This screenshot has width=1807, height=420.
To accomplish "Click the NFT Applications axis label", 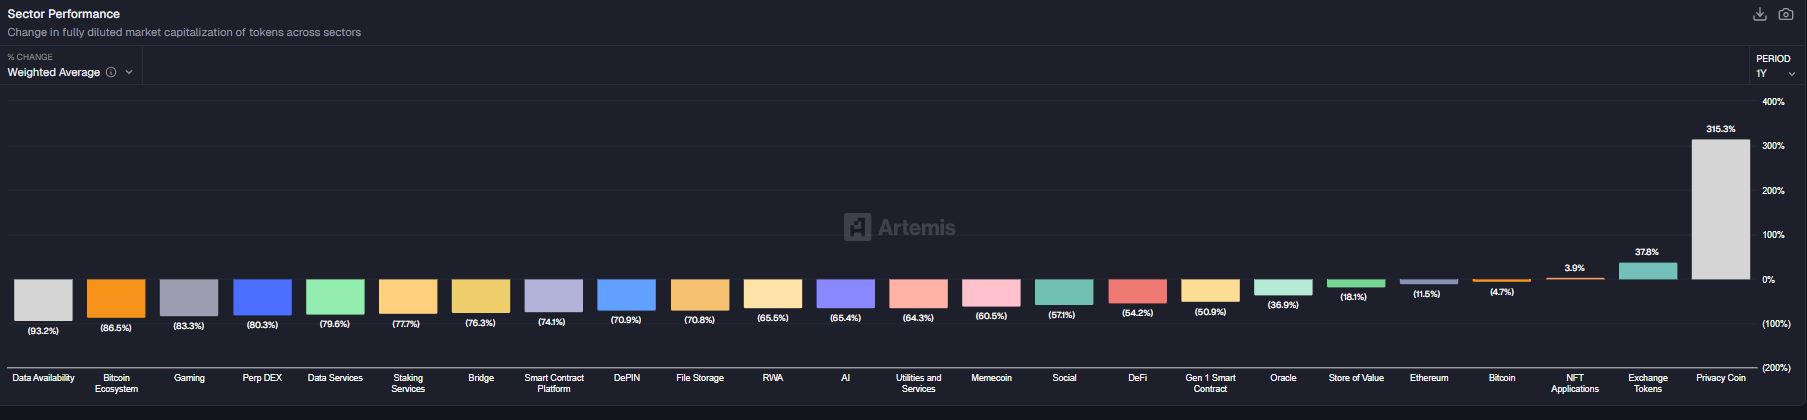I will (1574, 383).
